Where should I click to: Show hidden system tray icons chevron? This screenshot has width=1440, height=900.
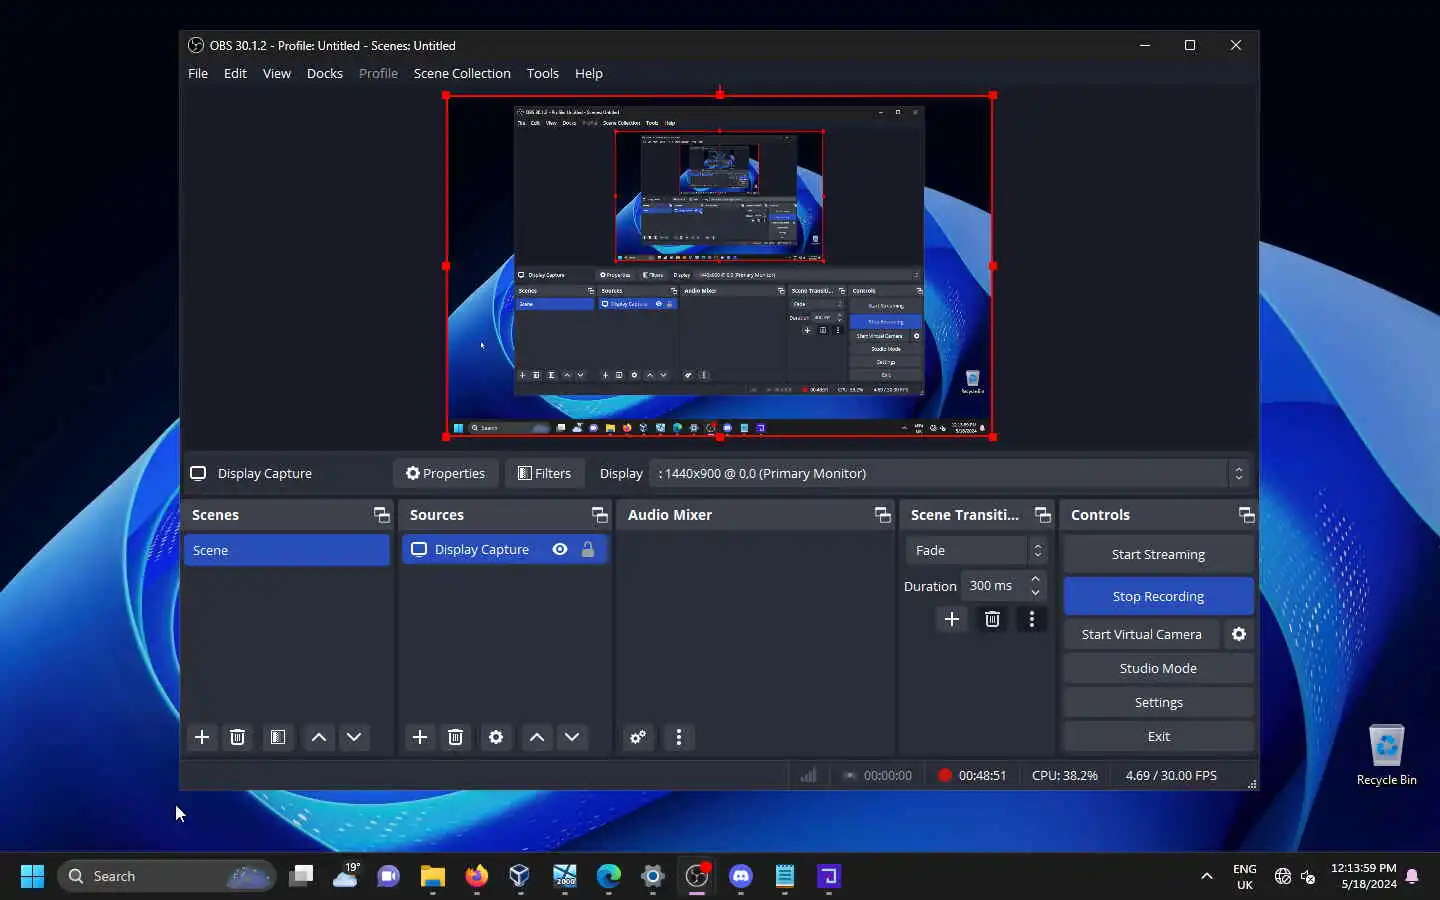(x=1207, y=876)
